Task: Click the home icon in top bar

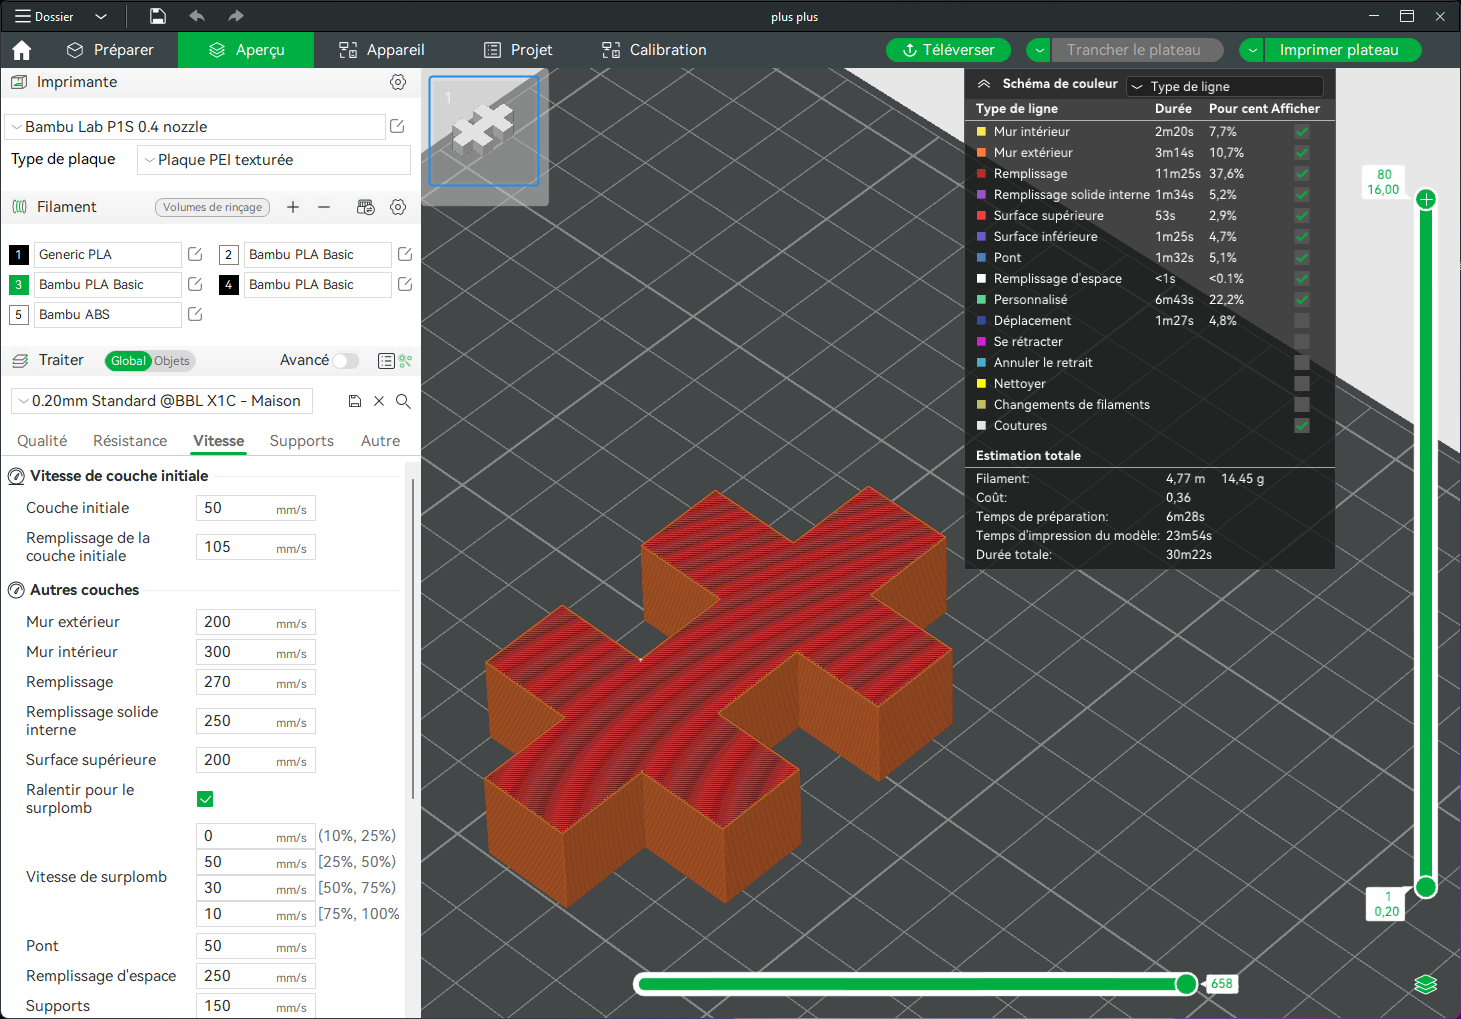Action: click(x=22, y=50)
